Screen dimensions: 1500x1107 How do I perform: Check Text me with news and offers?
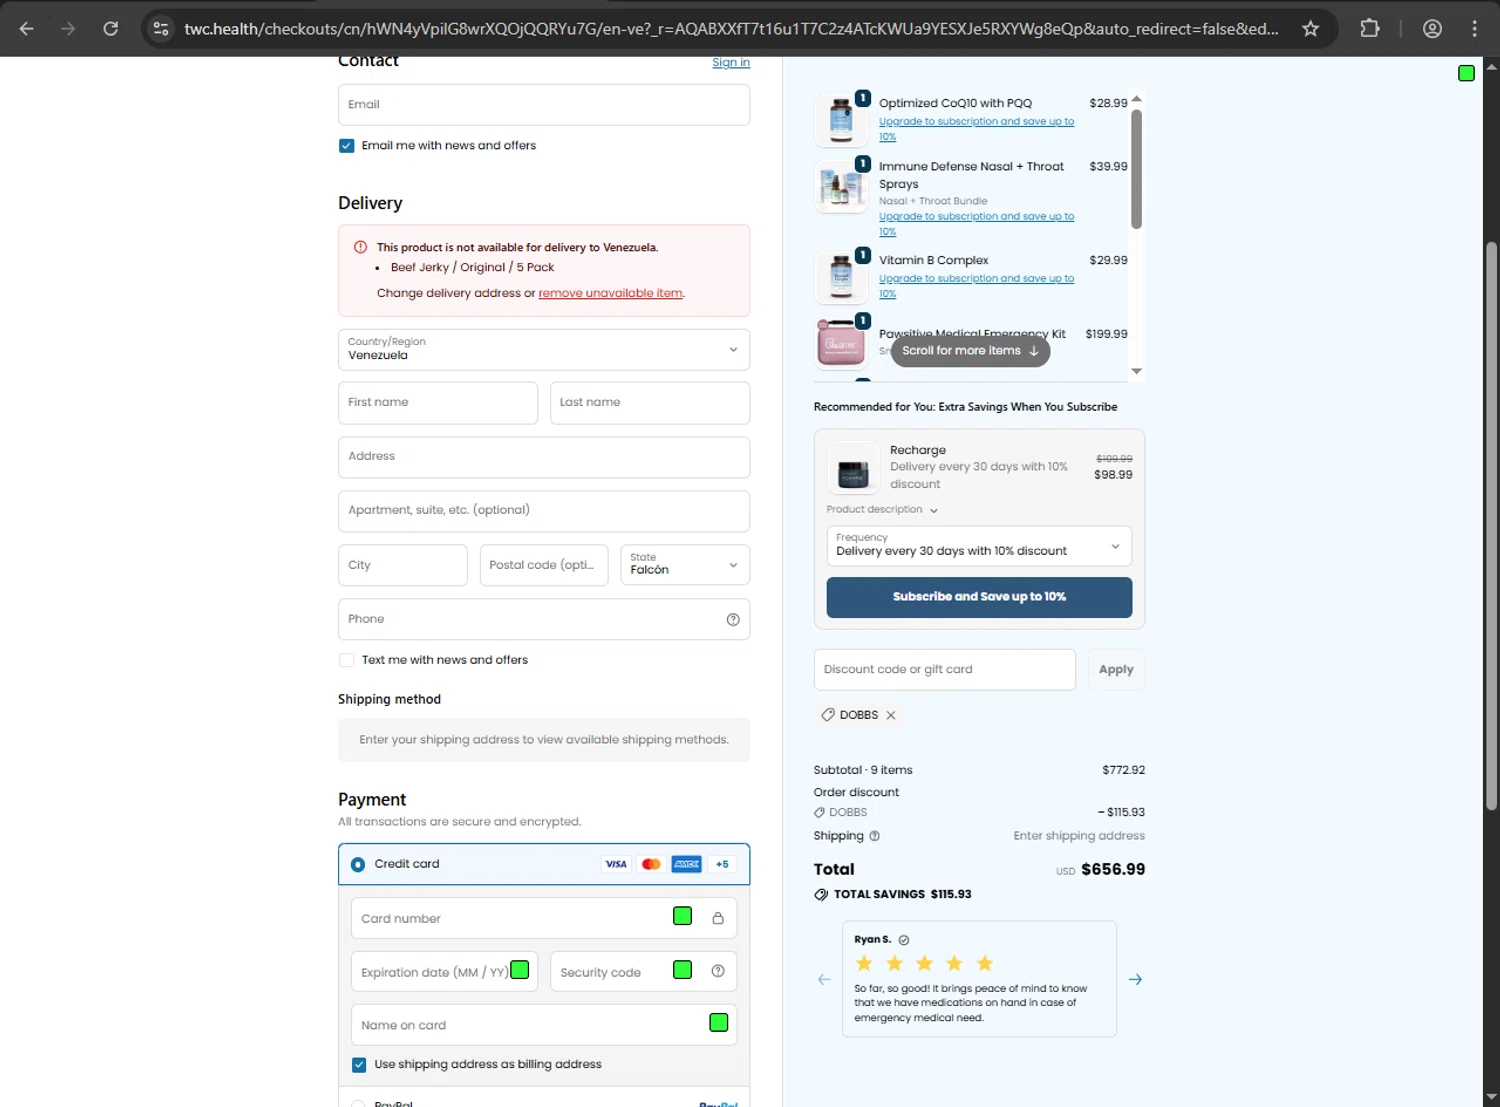(x=347, y=660)
